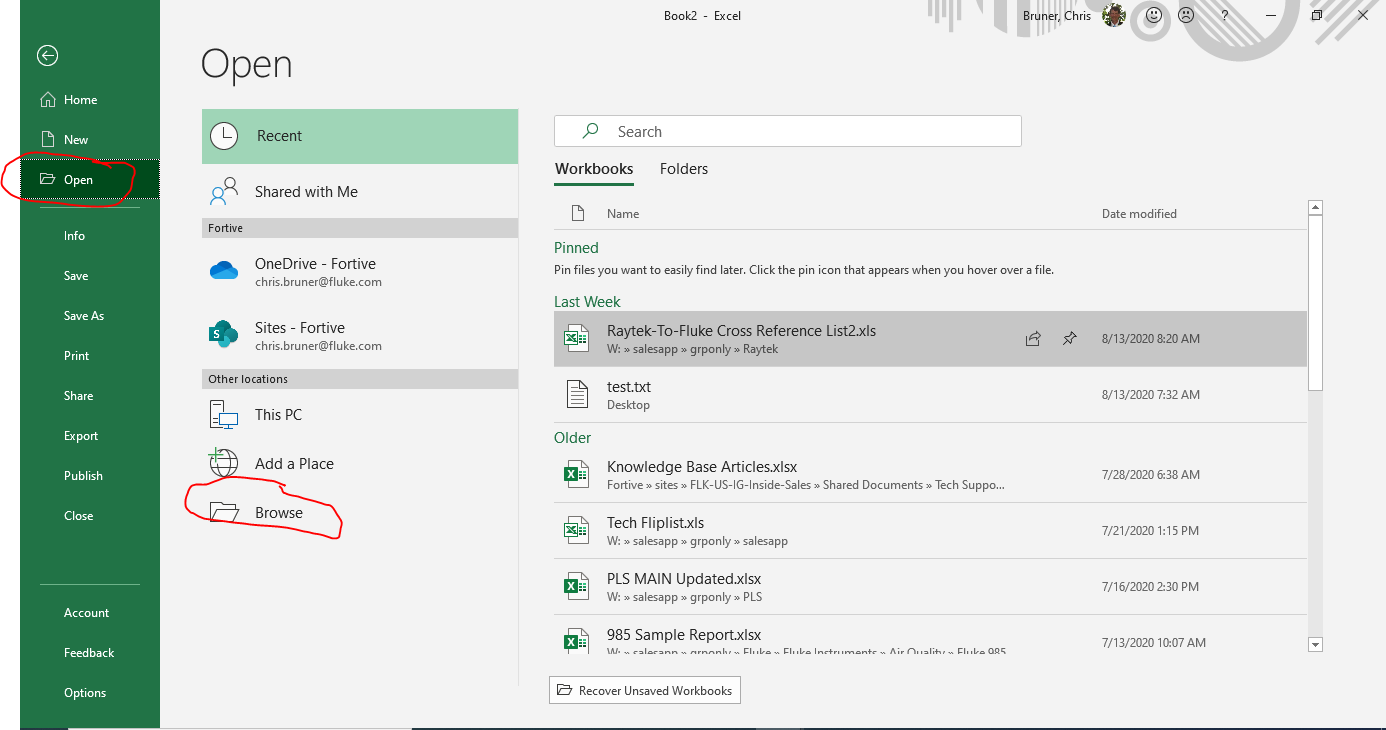
Task: Click the OneDrive cloud icon
Action: pyautogui.click(x=224, y=271)
